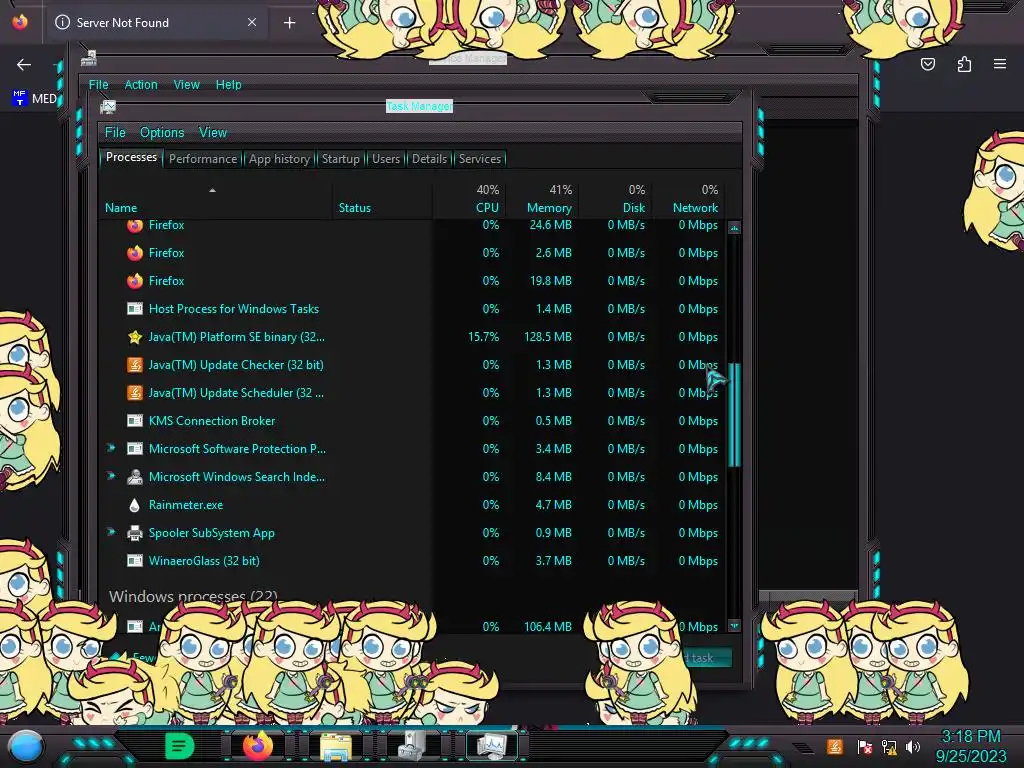
Task: Open the MED bookmark in Firefox
Action: tap(35, 99)
